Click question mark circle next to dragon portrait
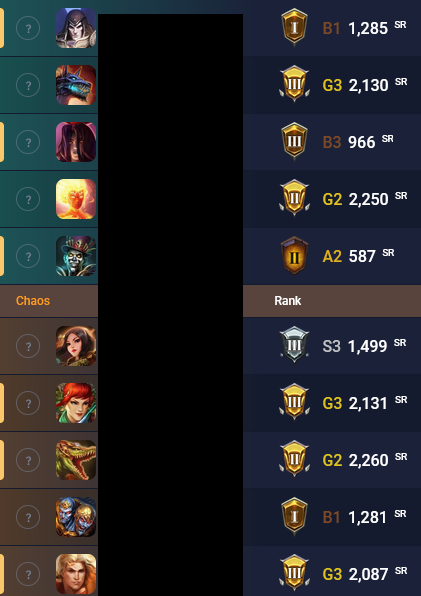 [x=28, y=85]
